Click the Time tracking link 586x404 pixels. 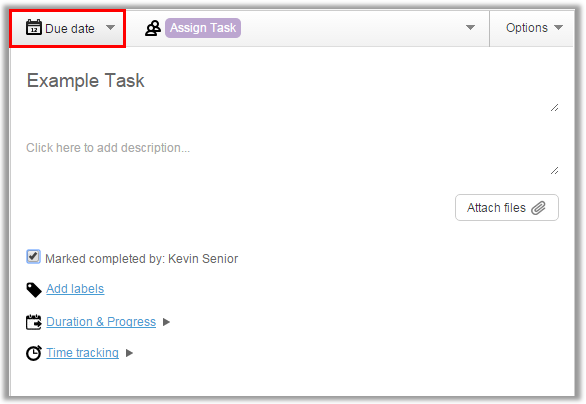[83, 353]
